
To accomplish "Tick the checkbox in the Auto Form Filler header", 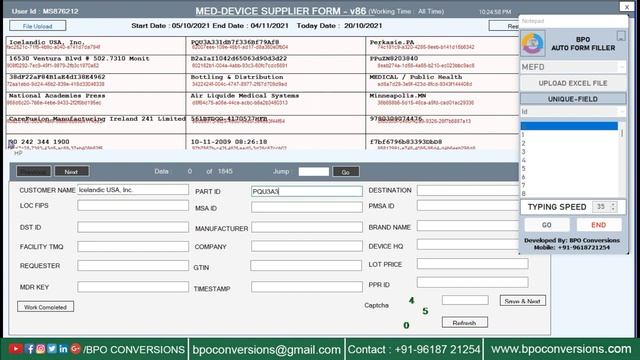I will (x=621, y=36).
